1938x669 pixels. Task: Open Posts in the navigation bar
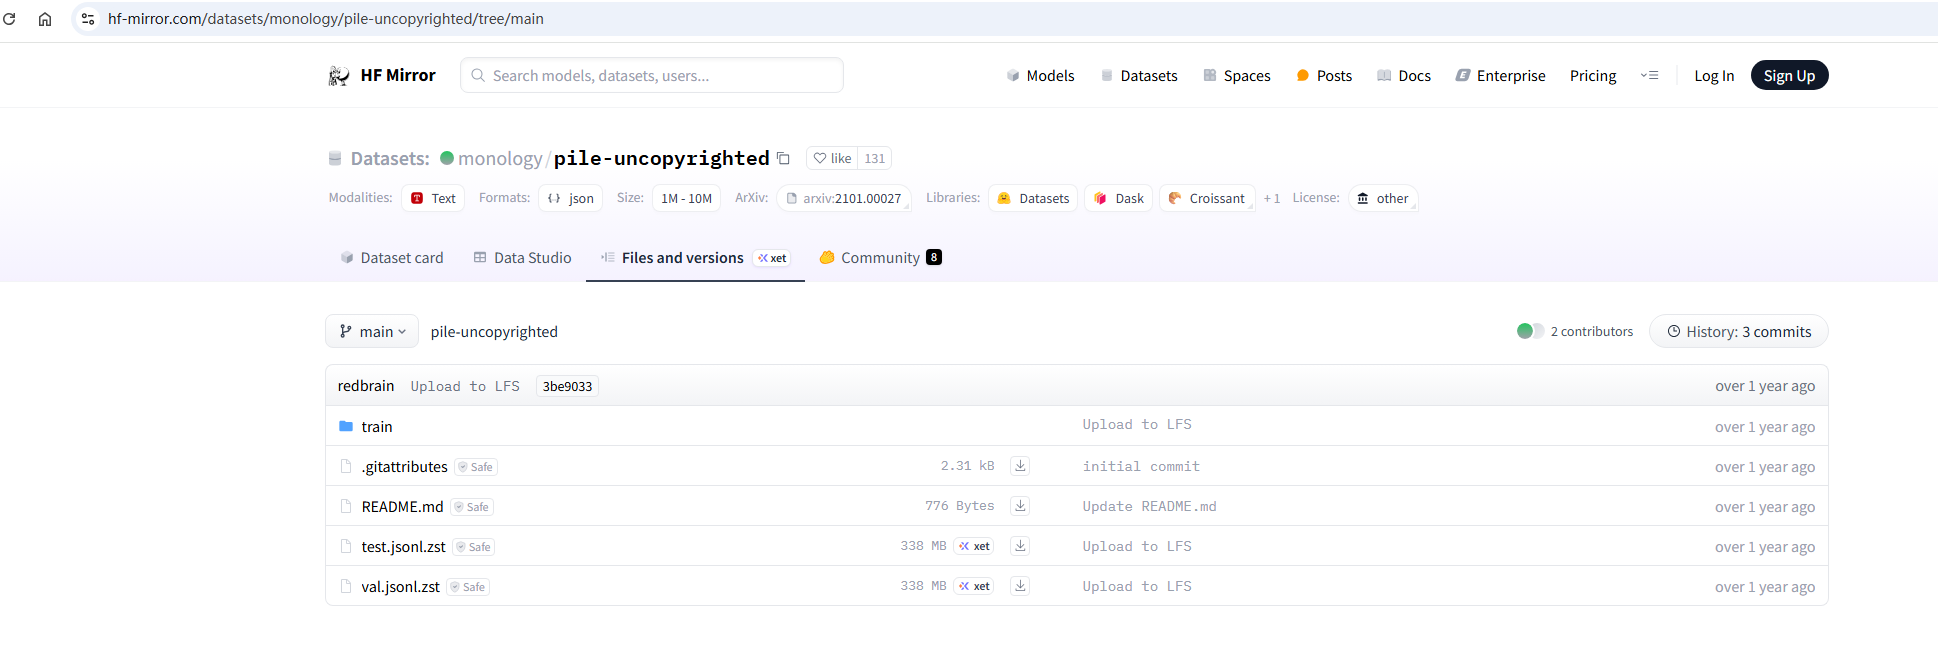1324,76
